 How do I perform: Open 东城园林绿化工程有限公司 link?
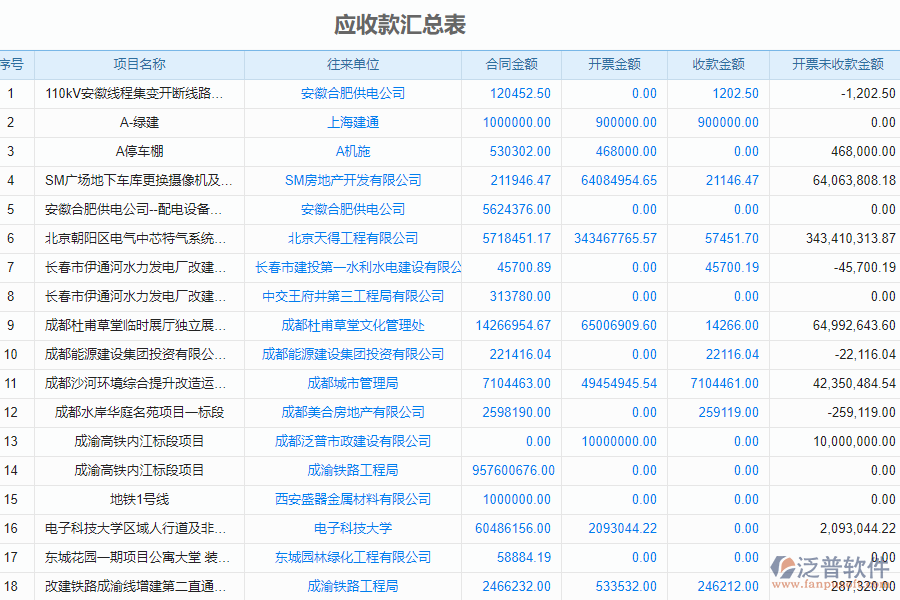click(358, 557)
